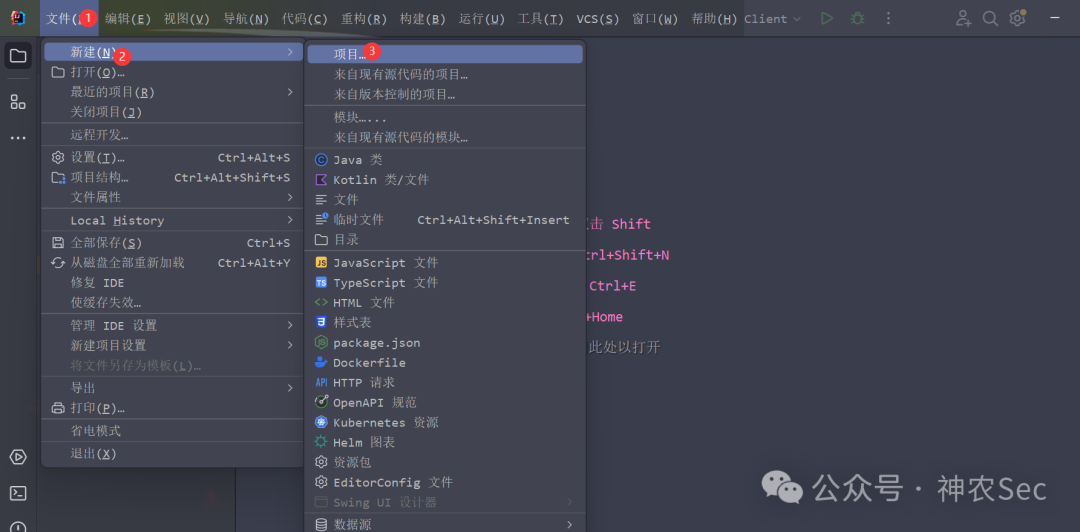This screenshot has height=532, width=1080.
Task: Create a new 目录
Action: tap(445, 240)
